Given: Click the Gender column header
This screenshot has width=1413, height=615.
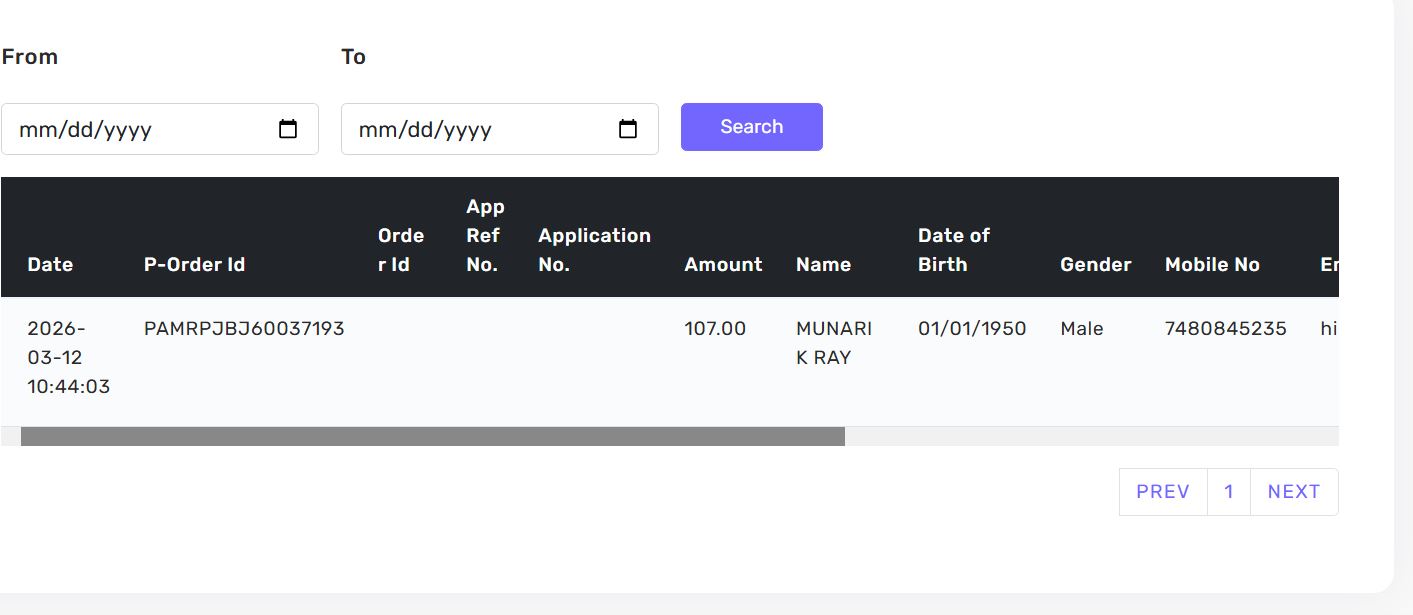Looking at the screenshot, I should point(1095,264).
